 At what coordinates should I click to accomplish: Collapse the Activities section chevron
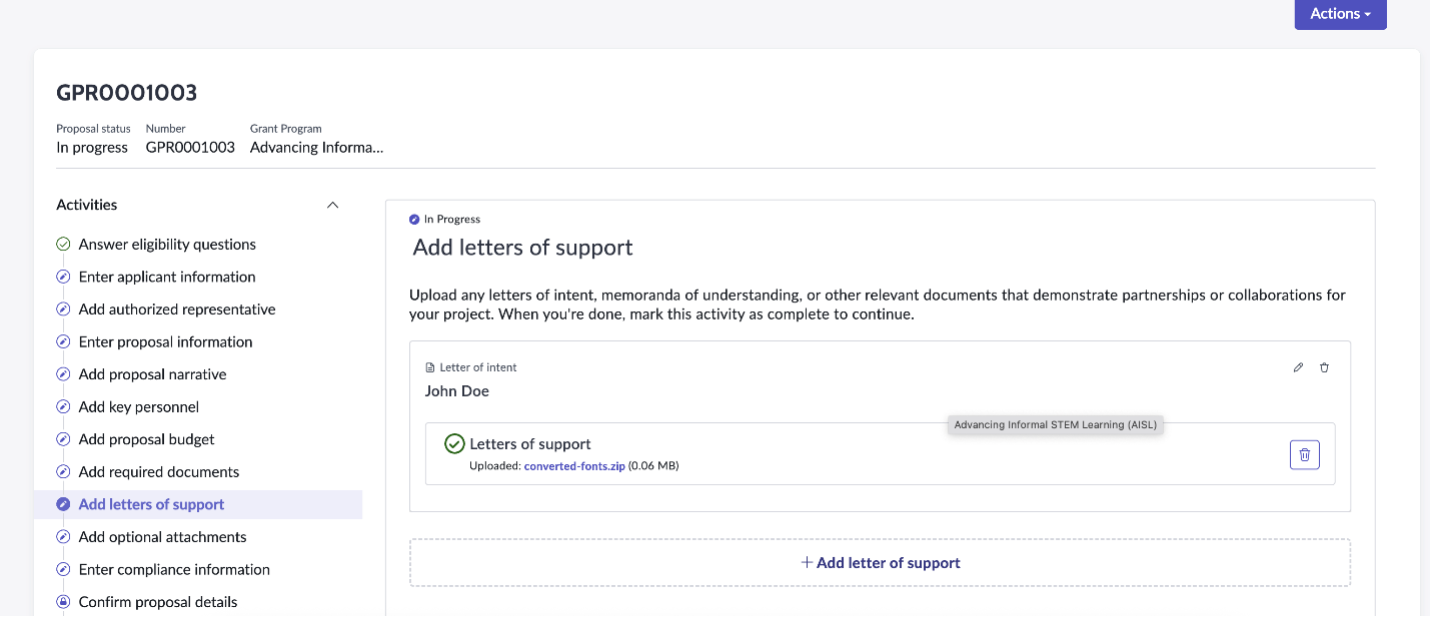pyautogui.click(x=333, y=205)
